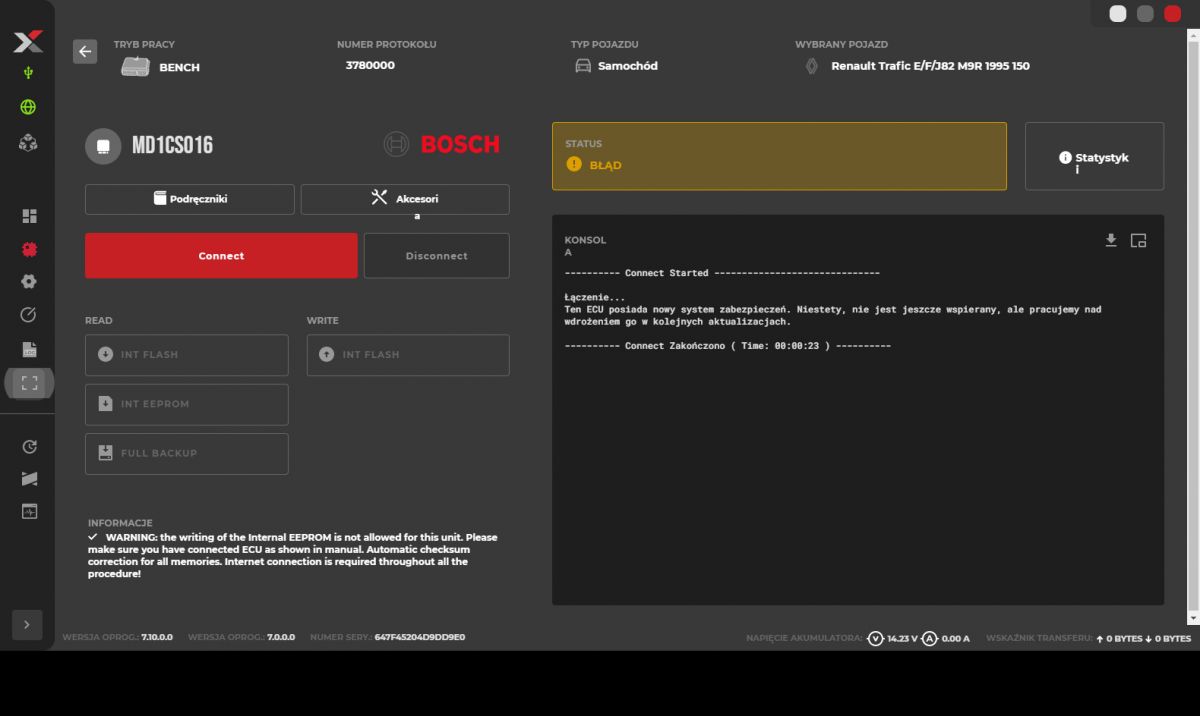The width and height of the screenshot is (1200, 716).
Task: Select INT FLASH under WRITE
Action: tap(408, 355)
